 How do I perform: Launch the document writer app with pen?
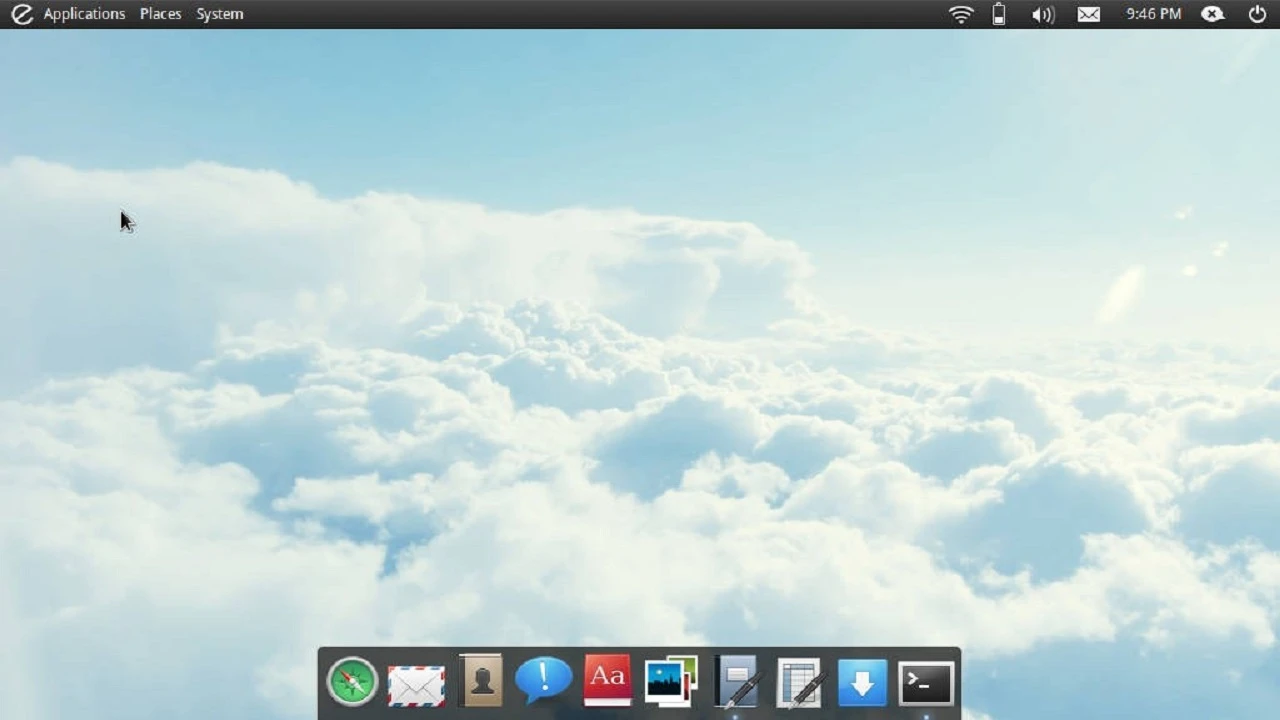[x=736, y=682]
